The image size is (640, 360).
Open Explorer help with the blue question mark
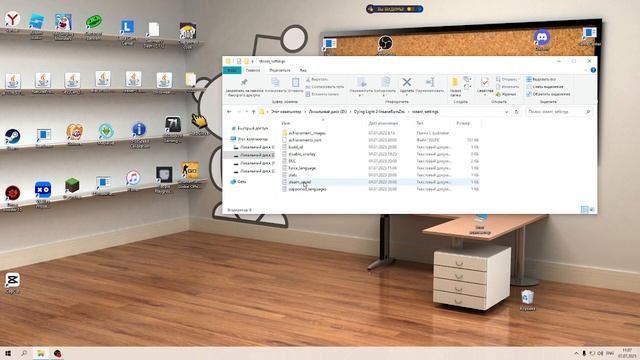pos(593,70)
